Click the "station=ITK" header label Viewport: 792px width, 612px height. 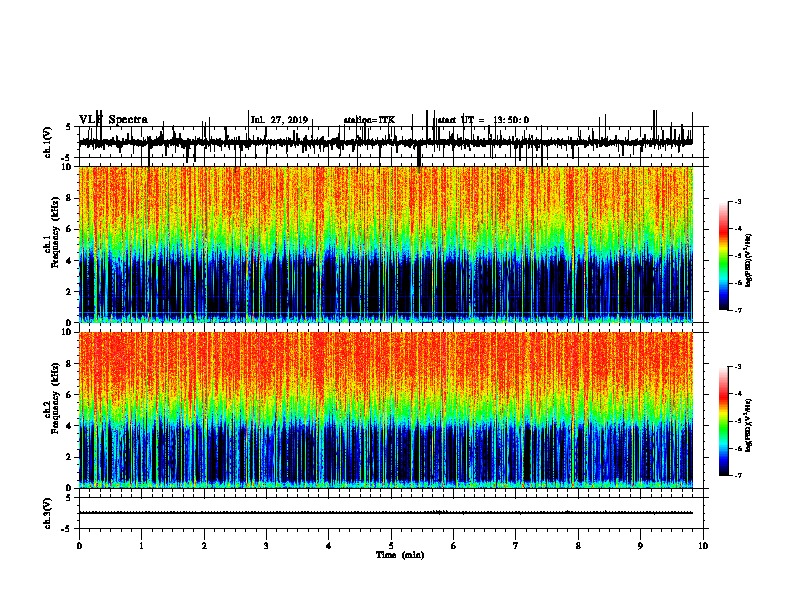pyautogui.click(x=369, y=120)
